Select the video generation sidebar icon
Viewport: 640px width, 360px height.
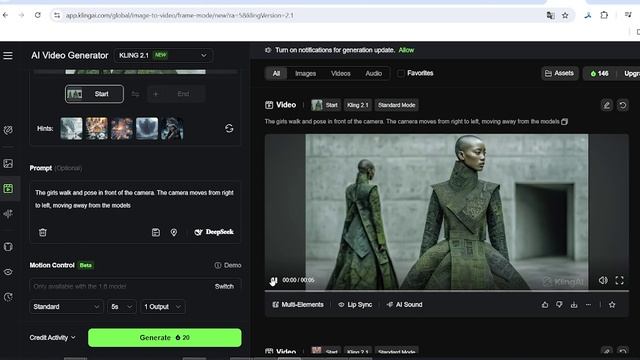point(8,189)
